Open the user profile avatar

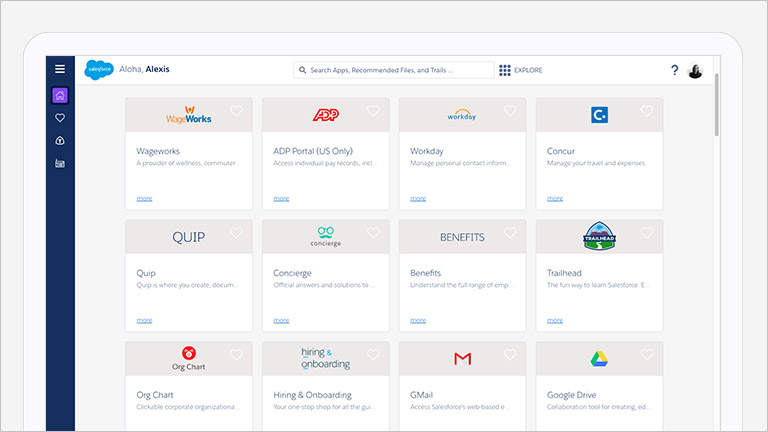696,70
